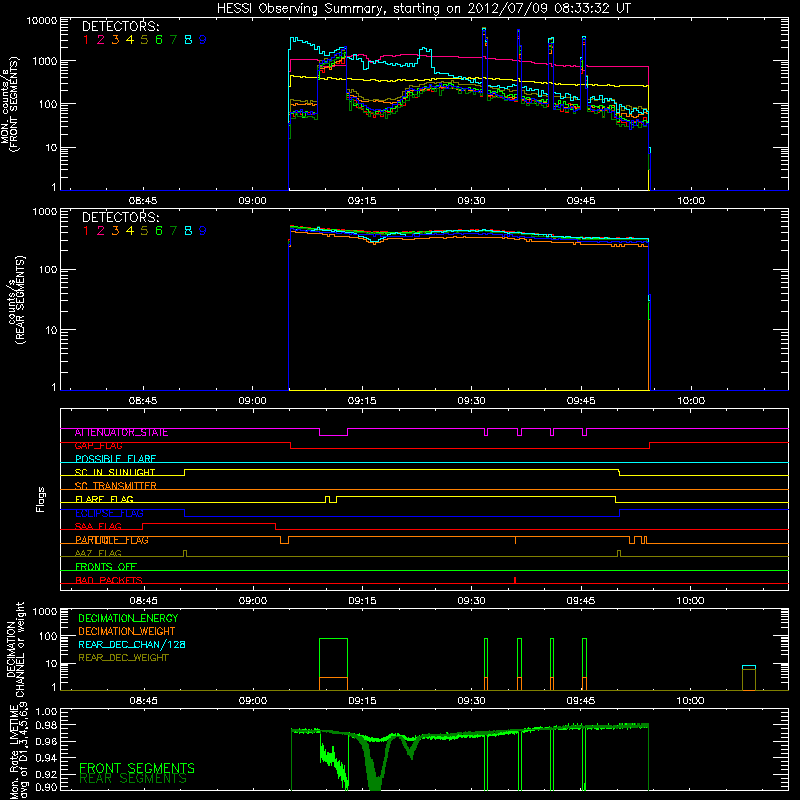Click the REAR_DEC_WEIGHT legend entry
The image size is (800, 800).
click(123, 658)
